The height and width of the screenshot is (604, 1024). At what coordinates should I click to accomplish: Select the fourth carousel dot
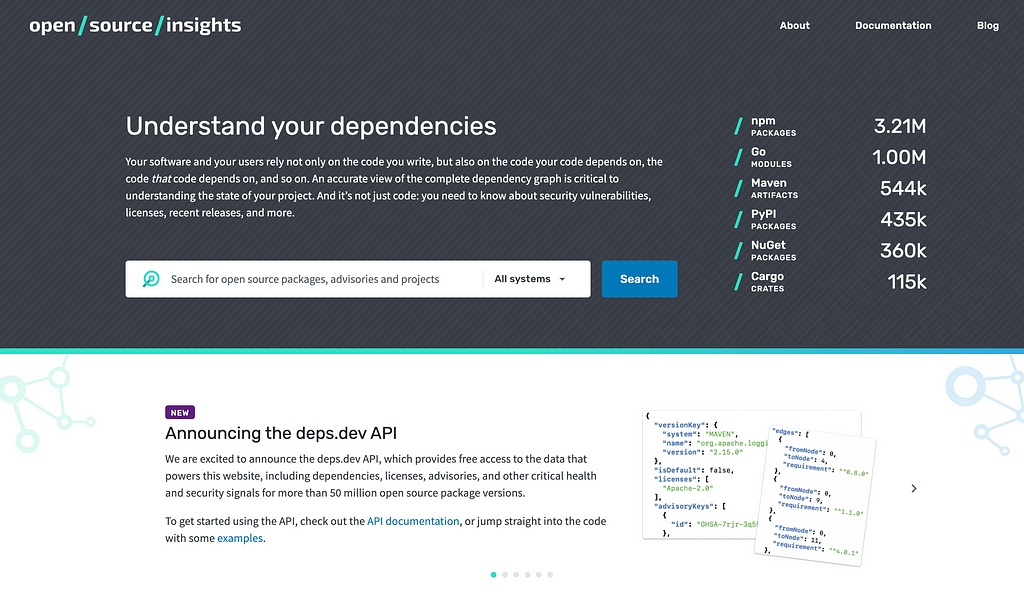click(528, 575)
